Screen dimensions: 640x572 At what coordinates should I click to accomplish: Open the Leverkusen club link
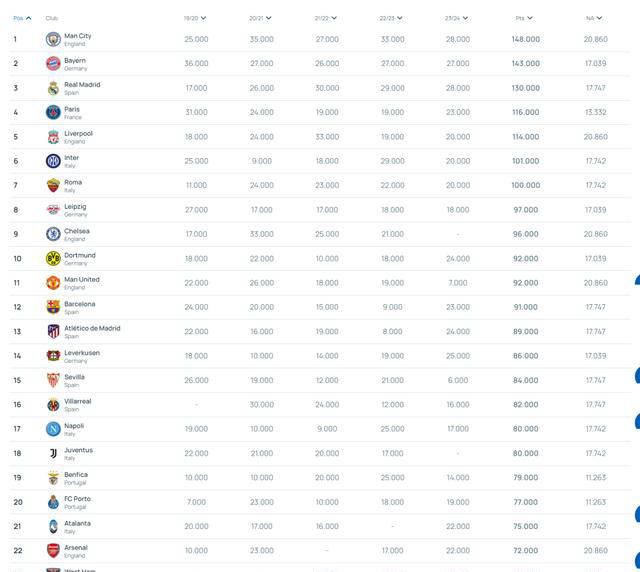tap(81, 353)
